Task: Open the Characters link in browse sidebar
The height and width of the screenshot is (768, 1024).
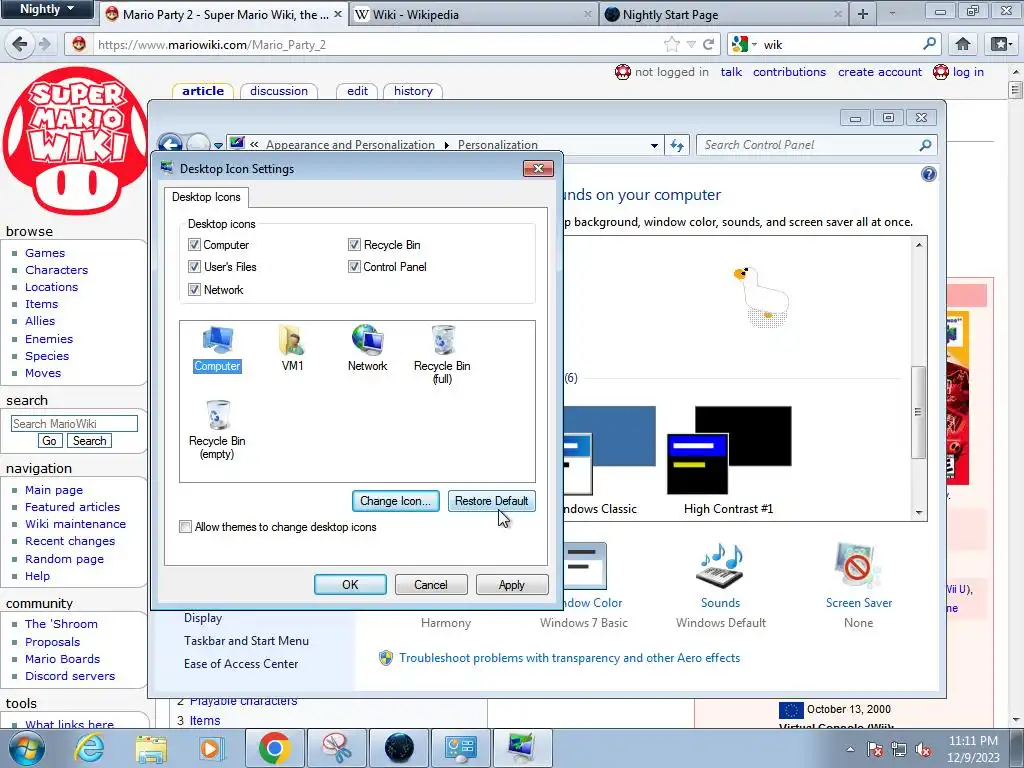Action: pyautogui.click(x=56, y=270)
